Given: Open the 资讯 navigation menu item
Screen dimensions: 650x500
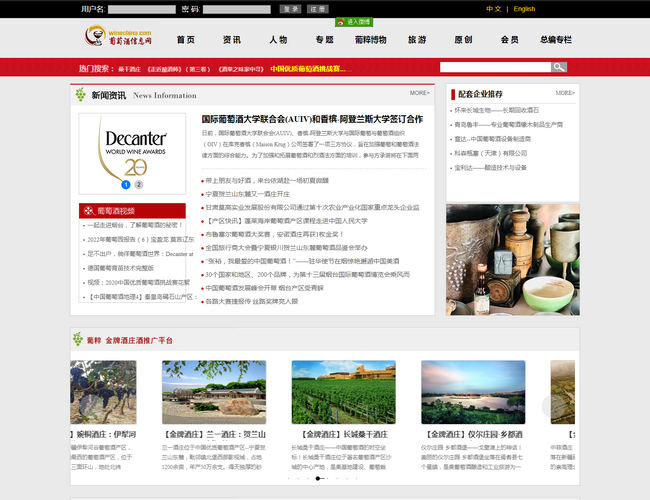Looking at the screenshot, I should 232,40.
